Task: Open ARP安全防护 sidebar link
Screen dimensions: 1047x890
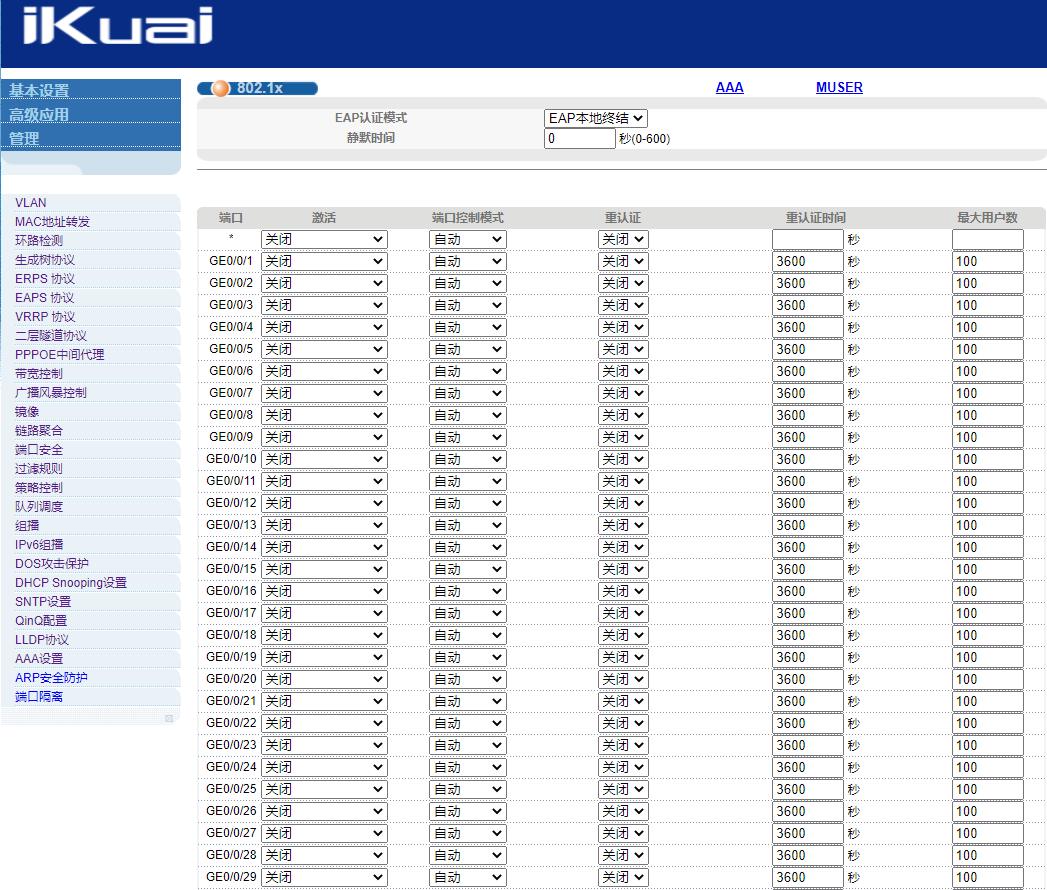Action: [x=51, y=678]
